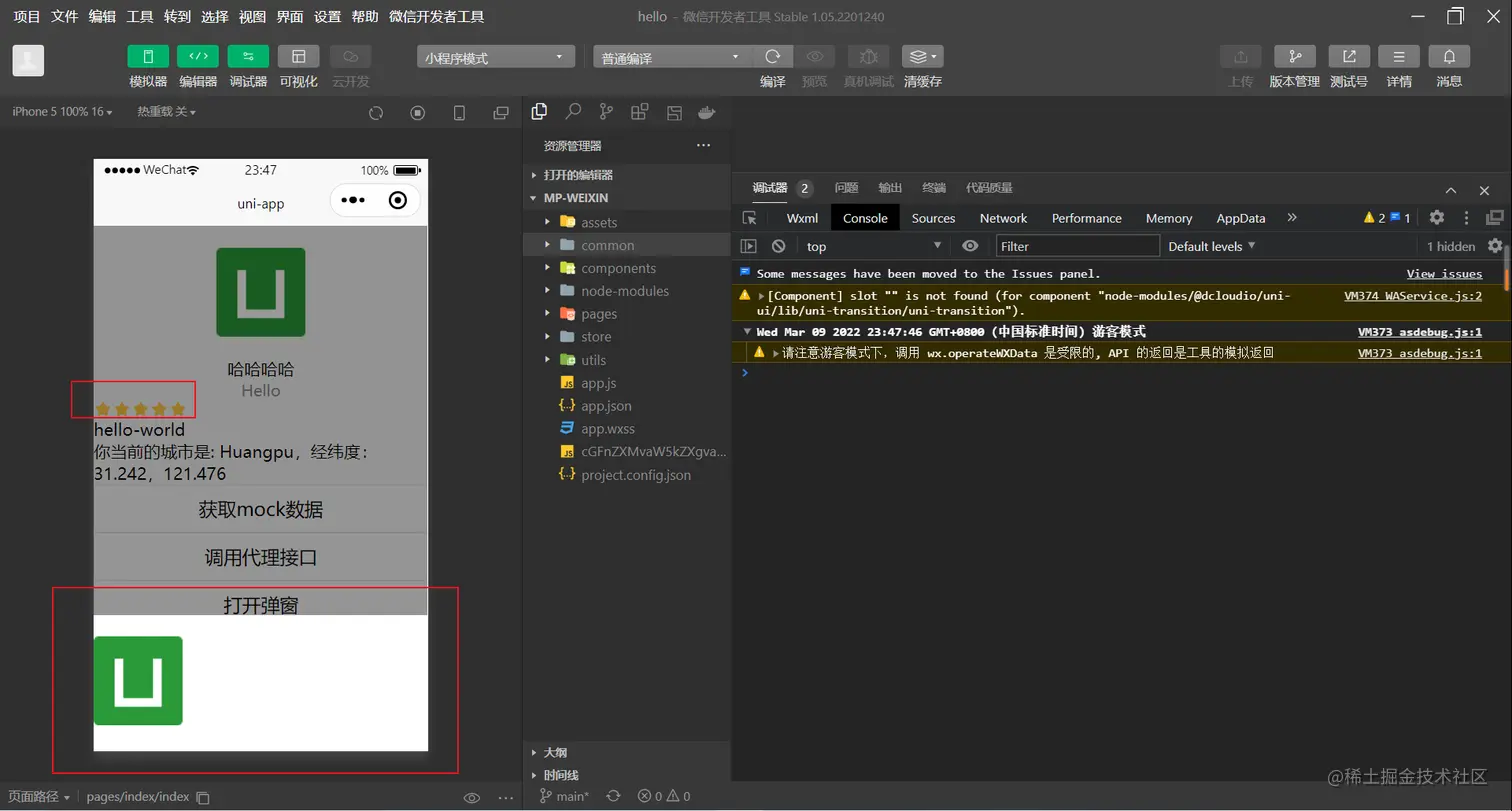Open the 普通编译 compile mode dropdown
This screenshot has height=811, width=1512.
click(x=673, y=57)
